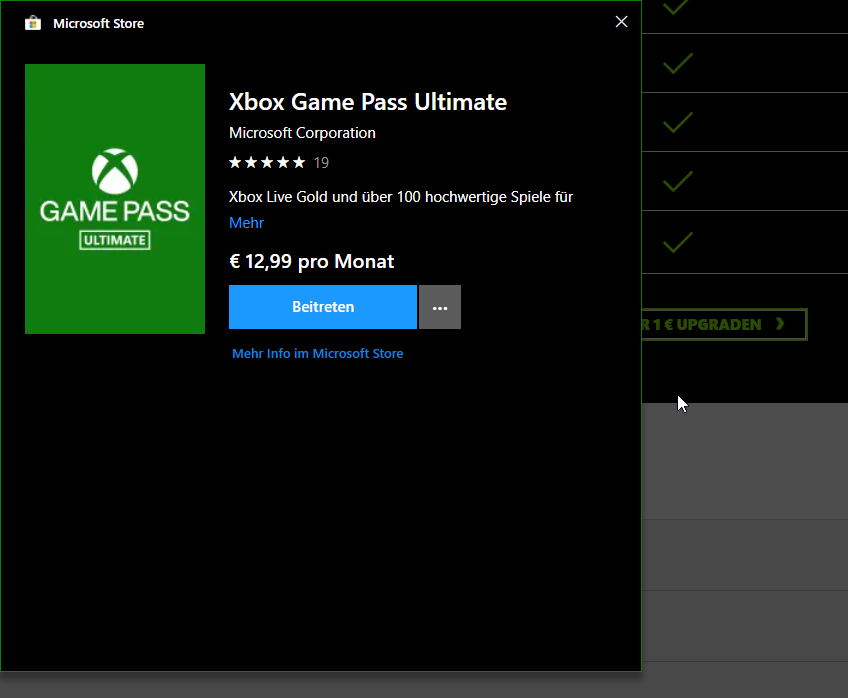Click the chevron arrow on UPGRADEN button
The width and height of the screenshot is (848, 698).
[x=779, y=324]
